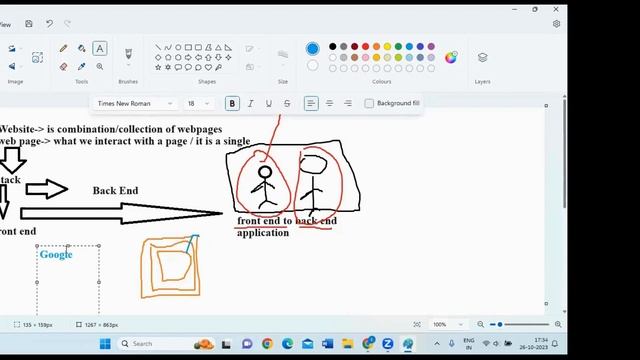Open the View menu
The image size is (640, 360).
(x=5, y=24)
